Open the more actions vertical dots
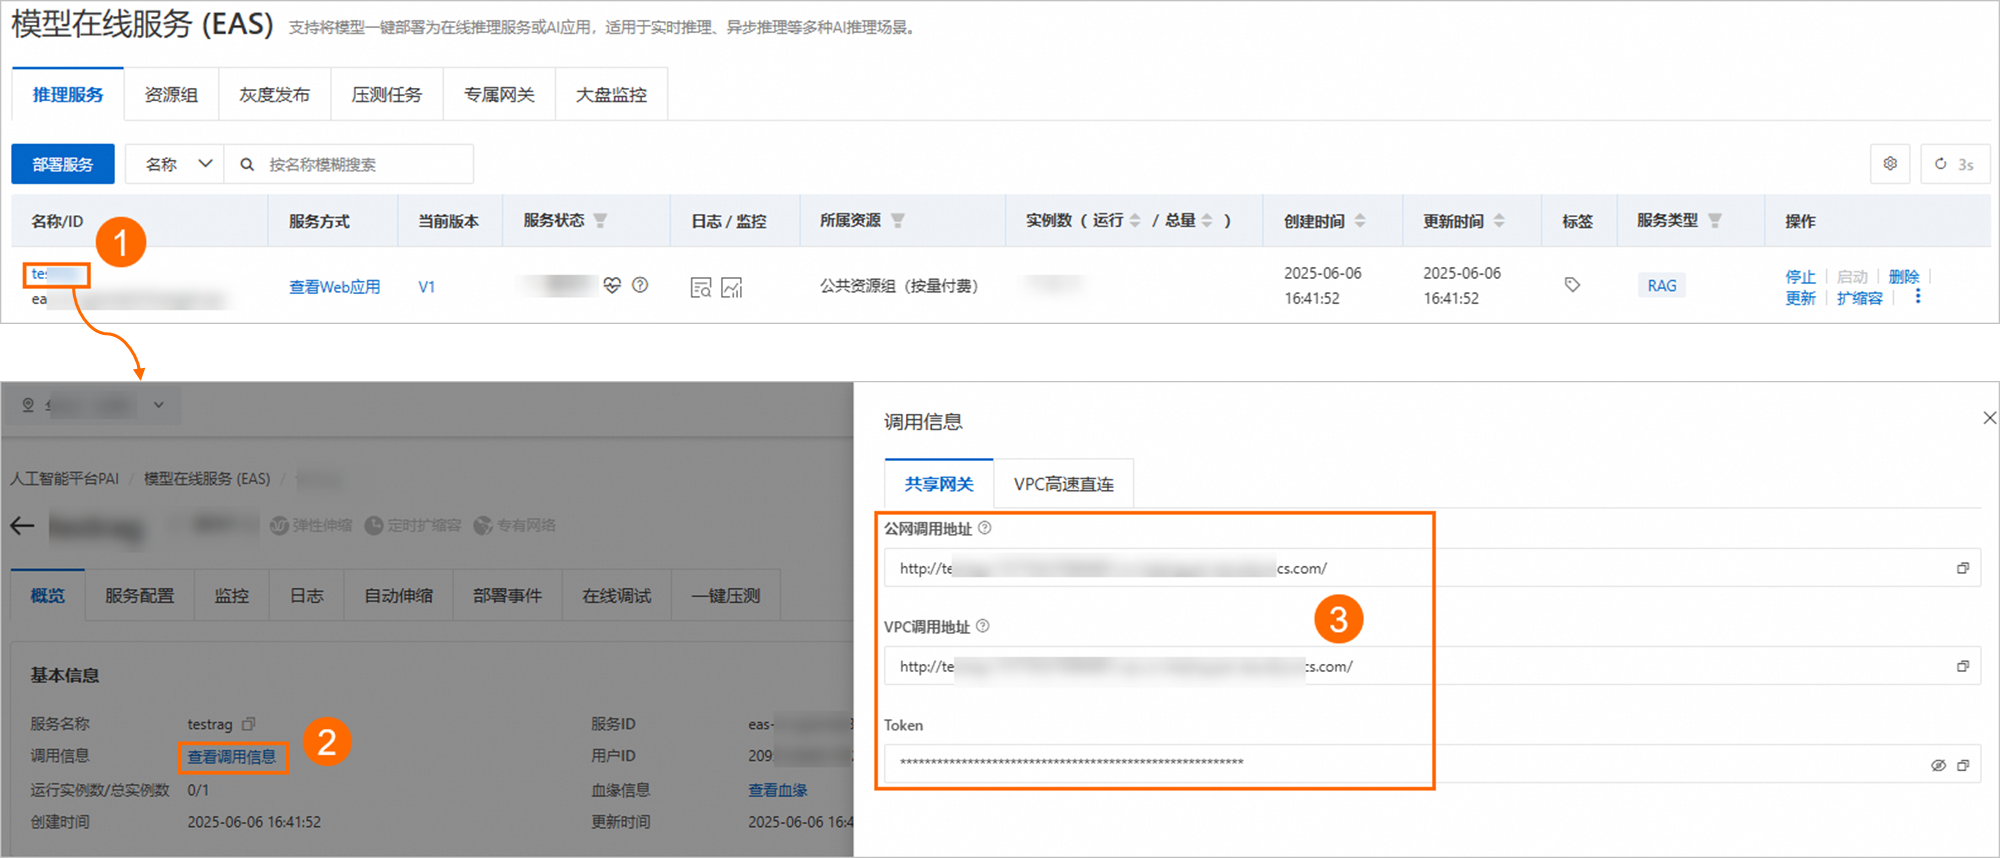The image size is (2000, 858). (1918, 297)
